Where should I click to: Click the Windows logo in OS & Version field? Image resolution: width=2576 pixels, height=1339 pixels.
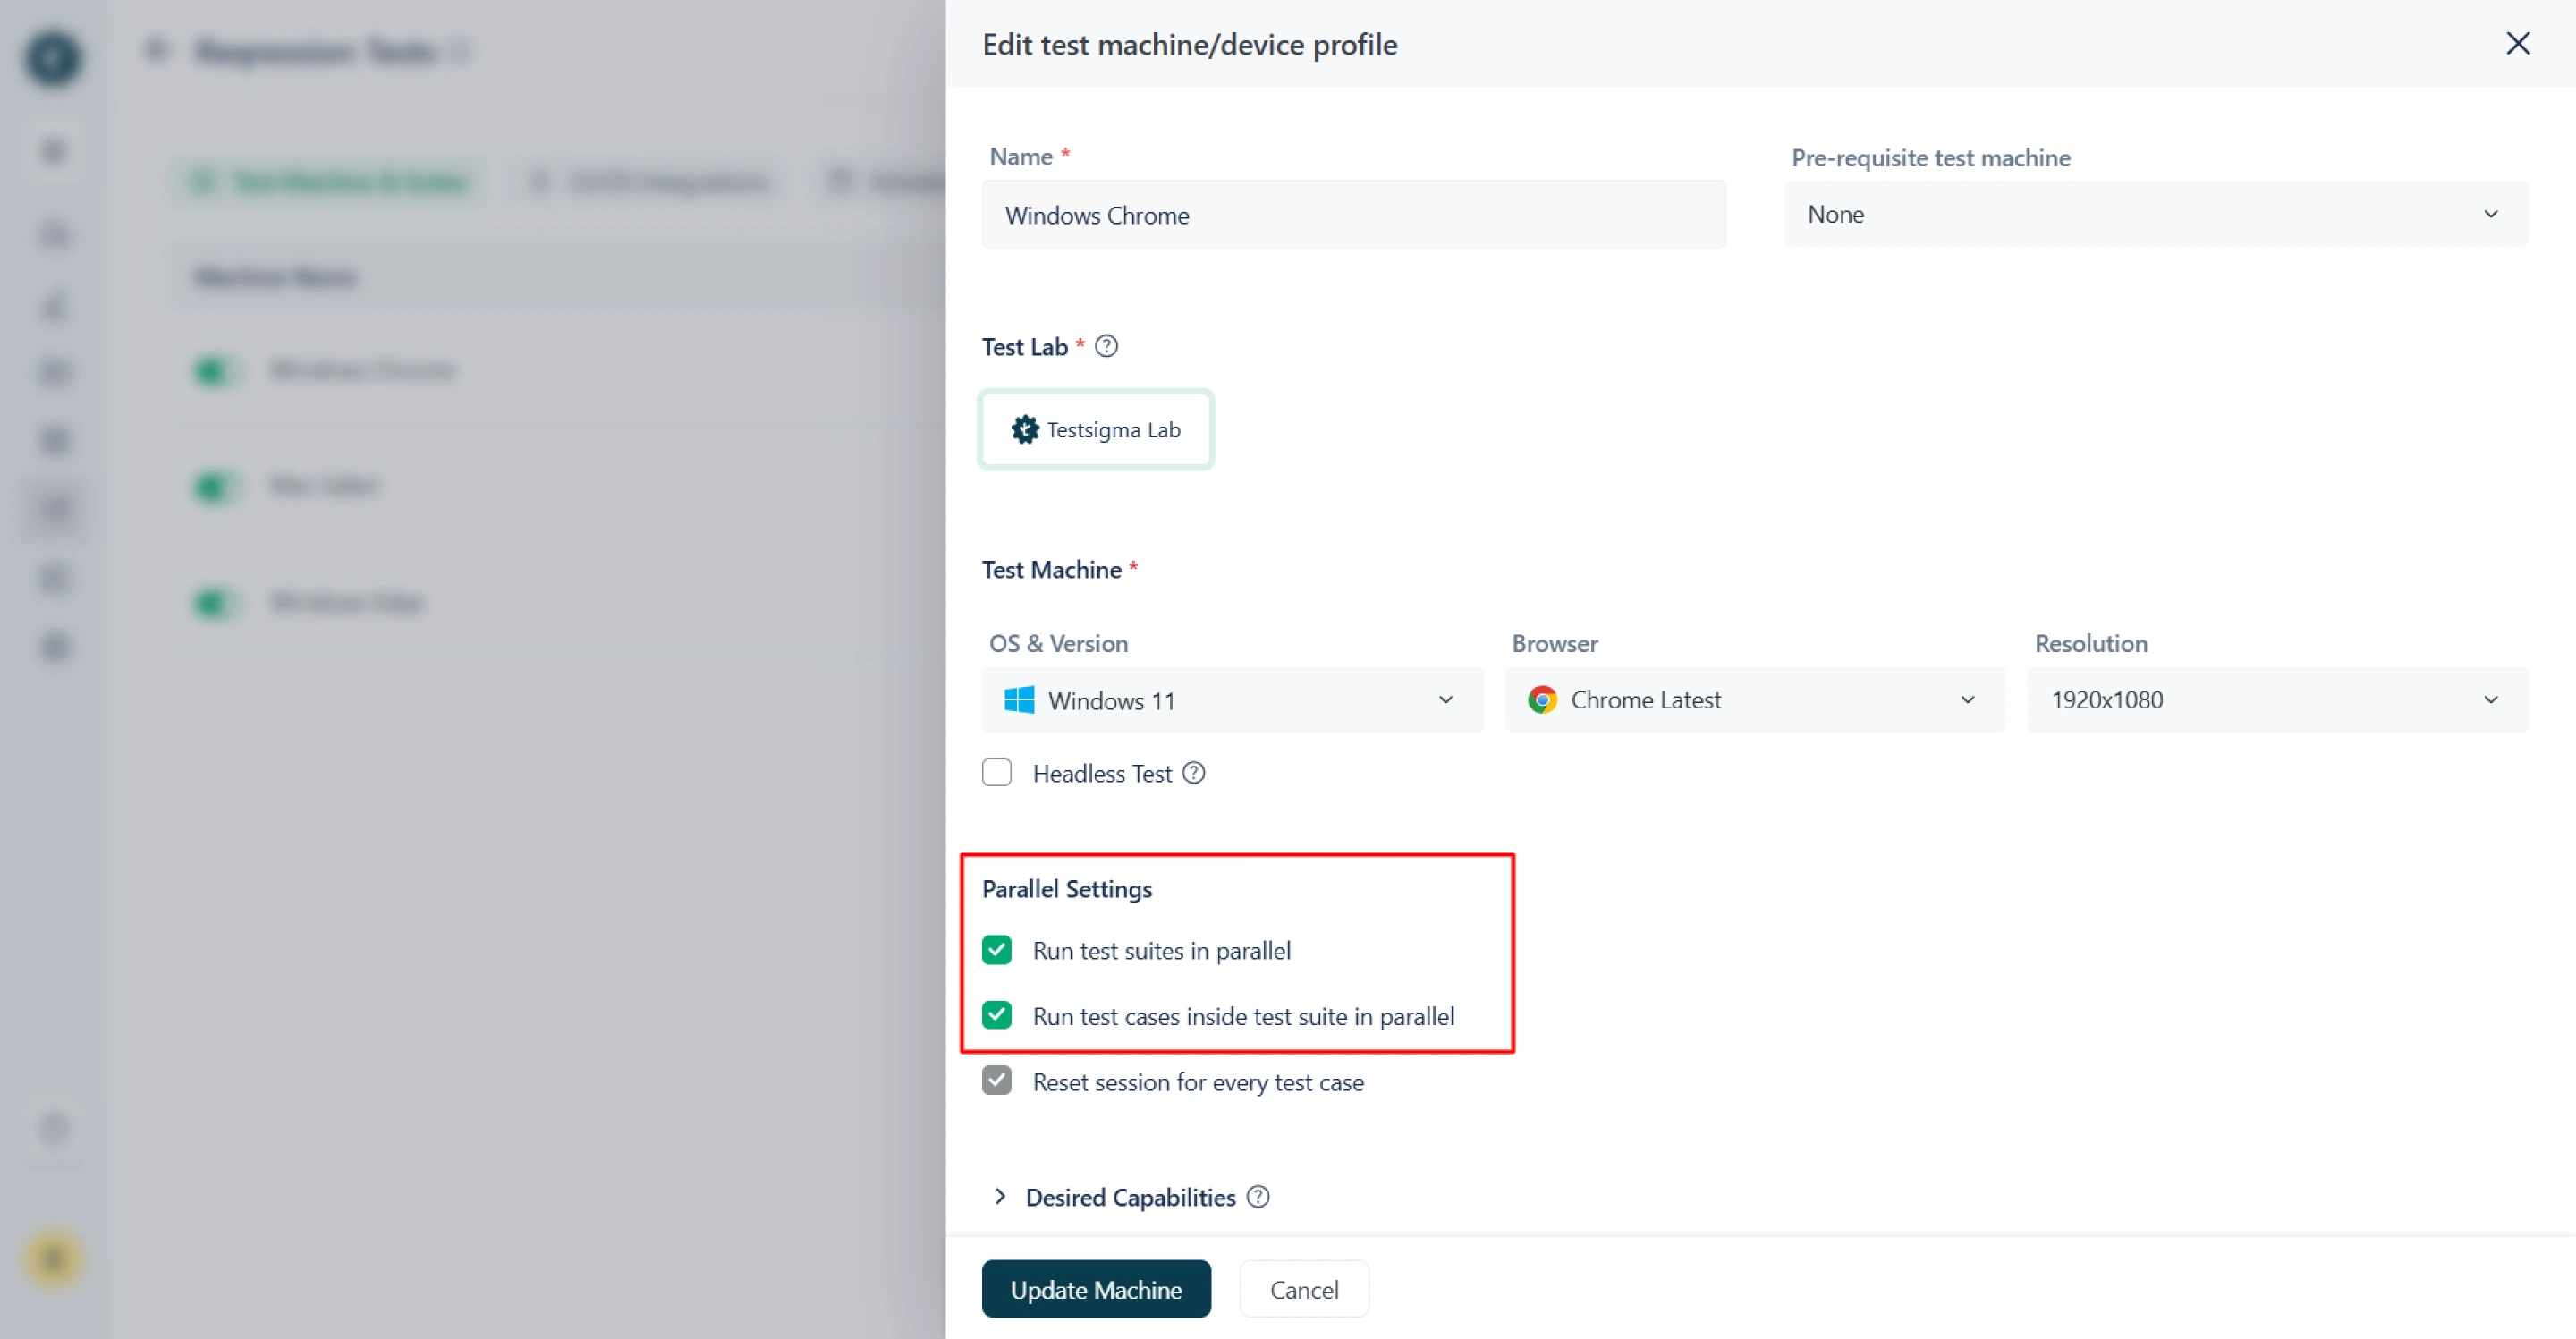tap(1019, 700)
